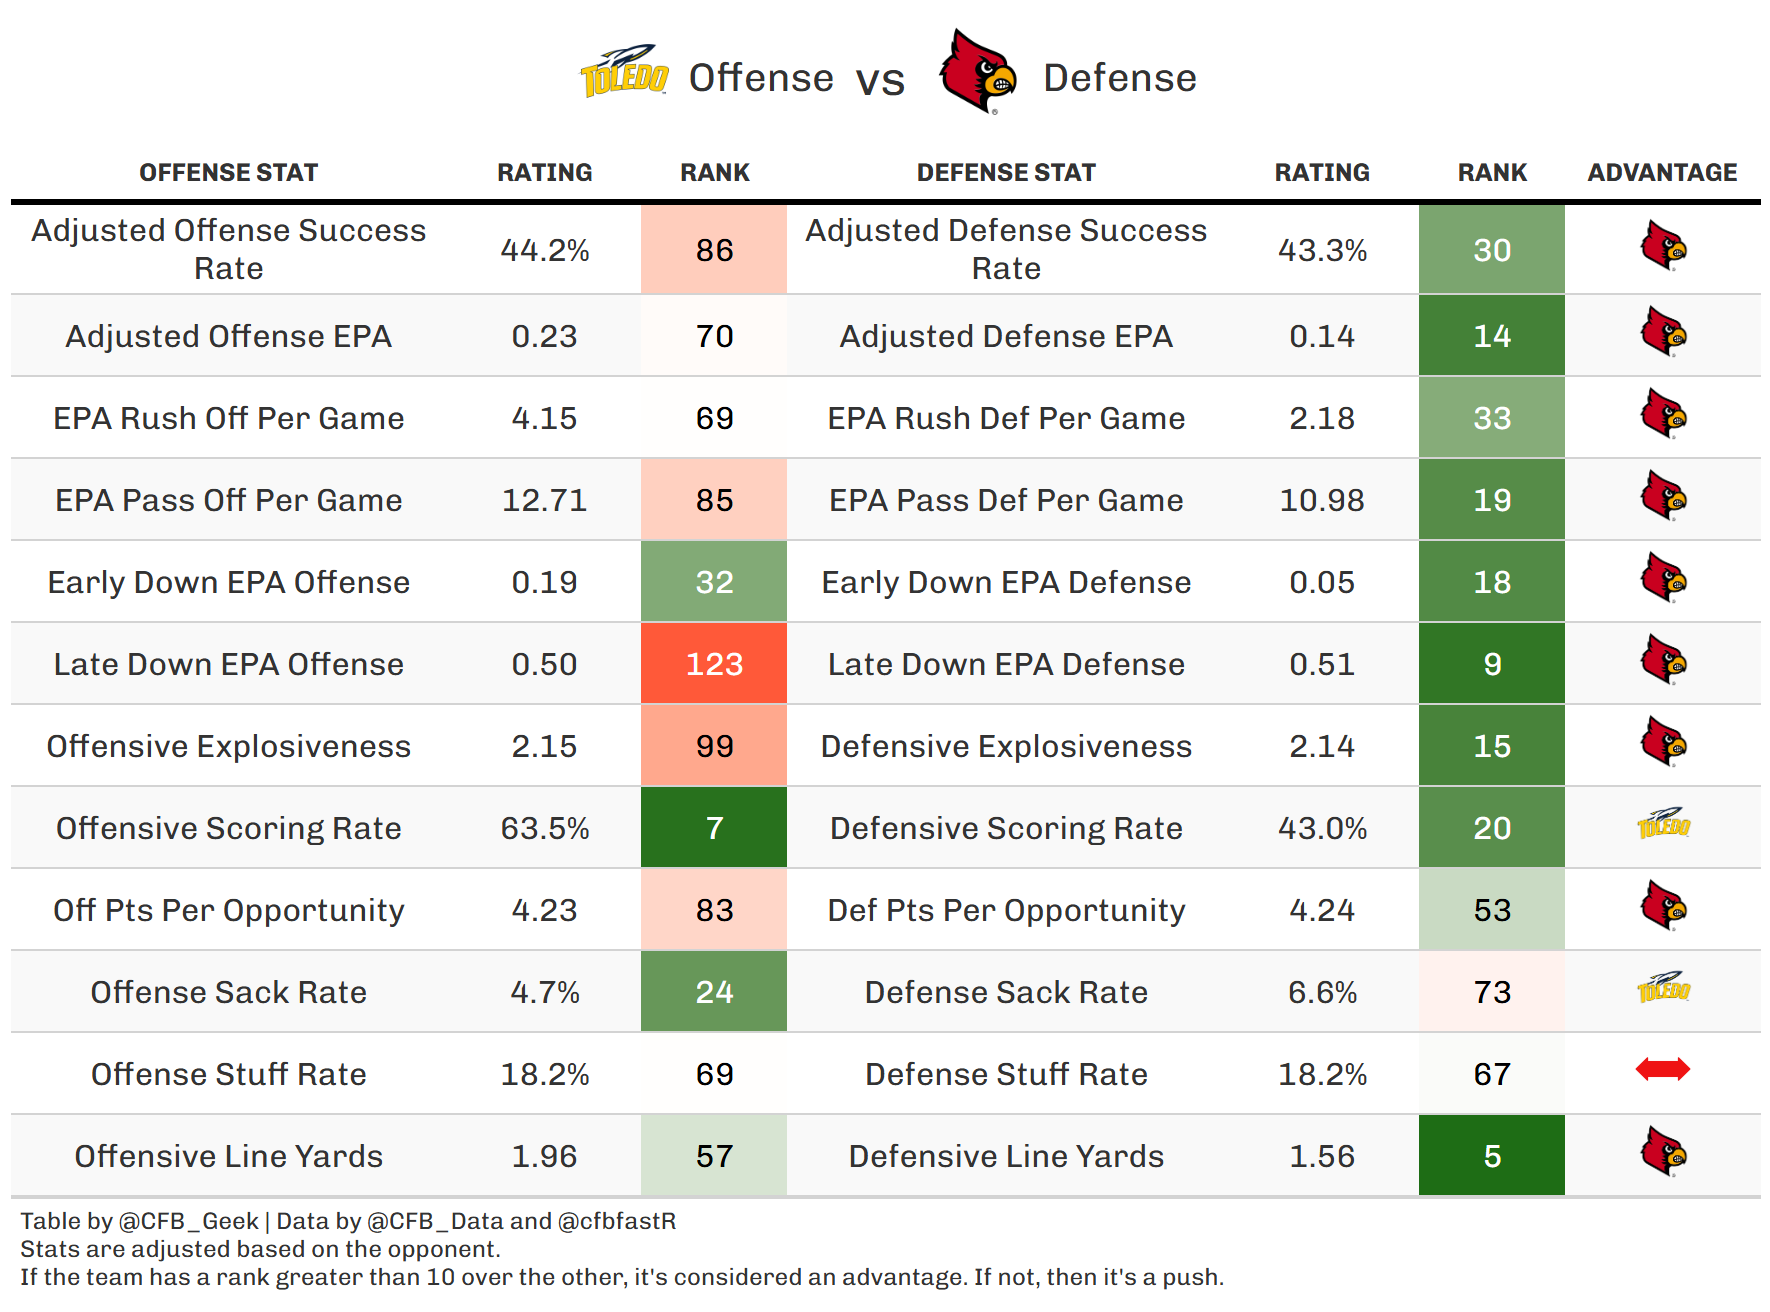Click the dark green offense rank 7 cell
This screenshot has width=1770, height=1312.
(x=714, y=828)
